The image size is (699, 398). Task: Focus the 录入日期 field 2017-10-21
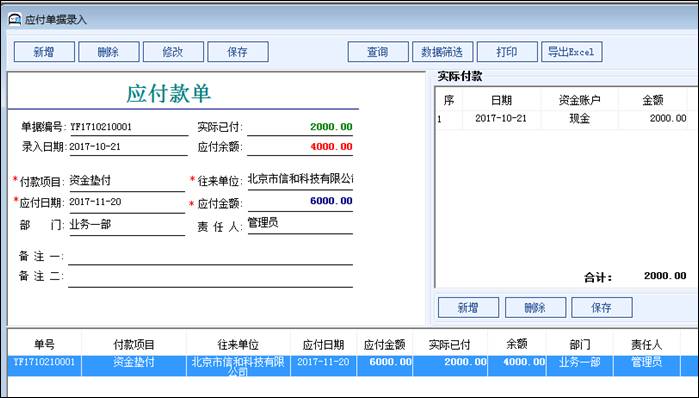(129, 147)
